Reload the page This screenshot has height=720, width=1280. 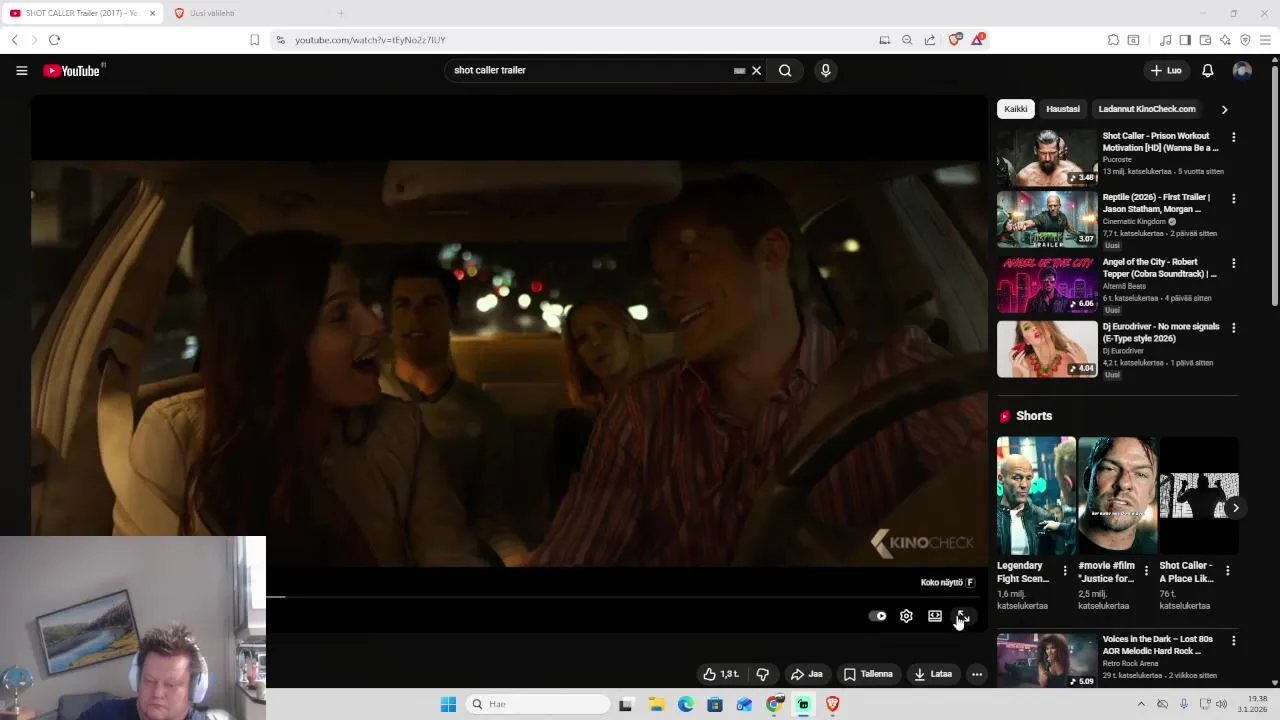[54, 40]
